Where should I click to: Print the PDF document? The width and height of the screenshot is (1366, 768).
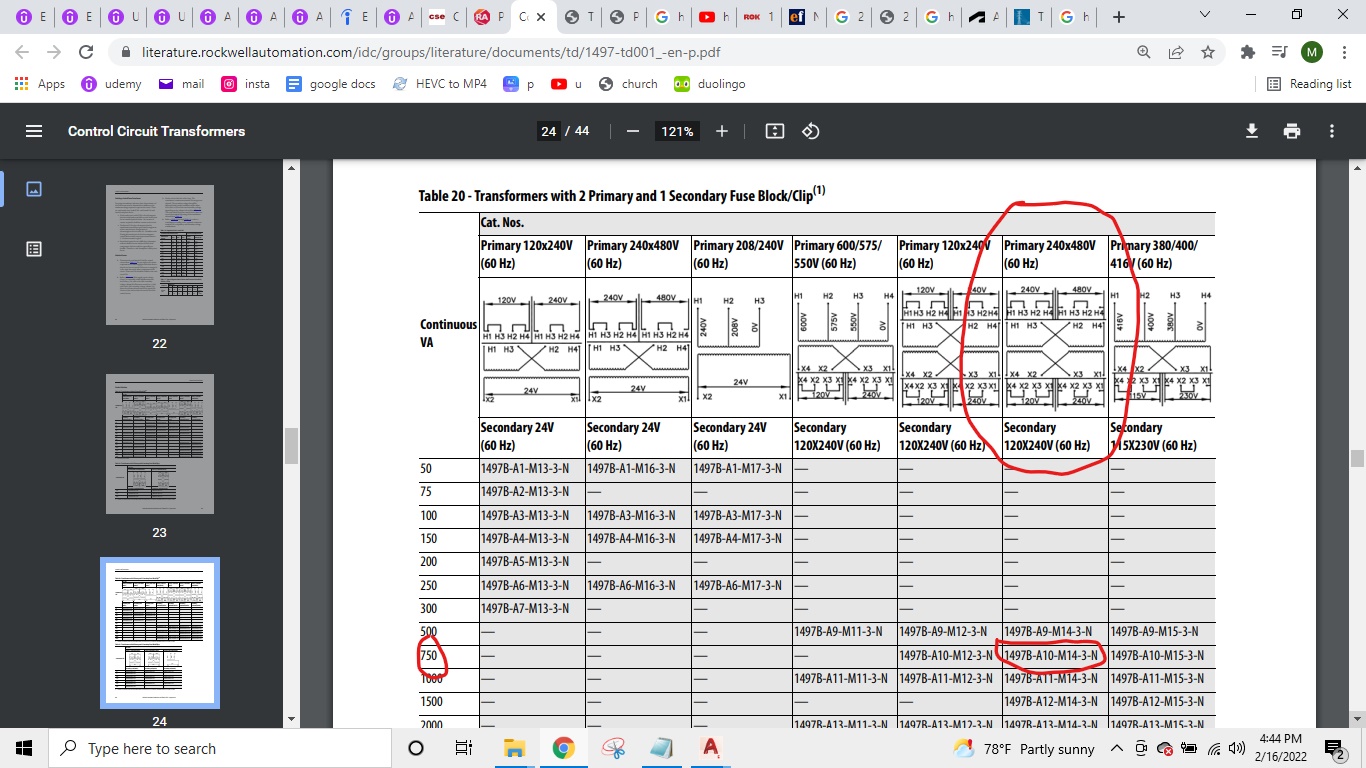1292,131
